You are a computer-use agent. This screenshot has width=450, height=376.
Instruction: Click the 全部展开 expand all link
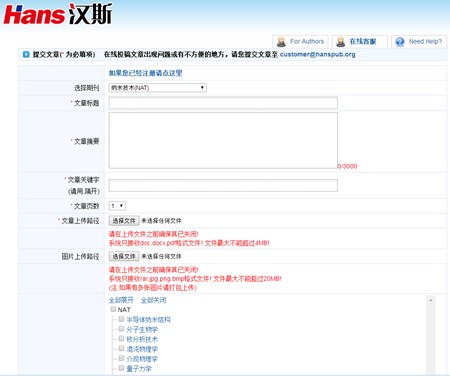pos(121,300)
